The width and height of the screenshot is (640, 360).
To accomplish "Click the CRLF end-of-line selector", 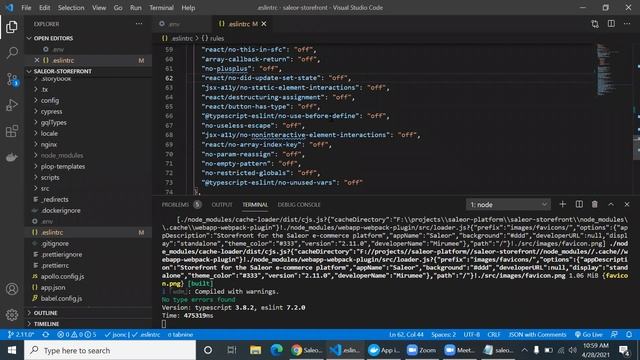I will click(x=493, y=334).
